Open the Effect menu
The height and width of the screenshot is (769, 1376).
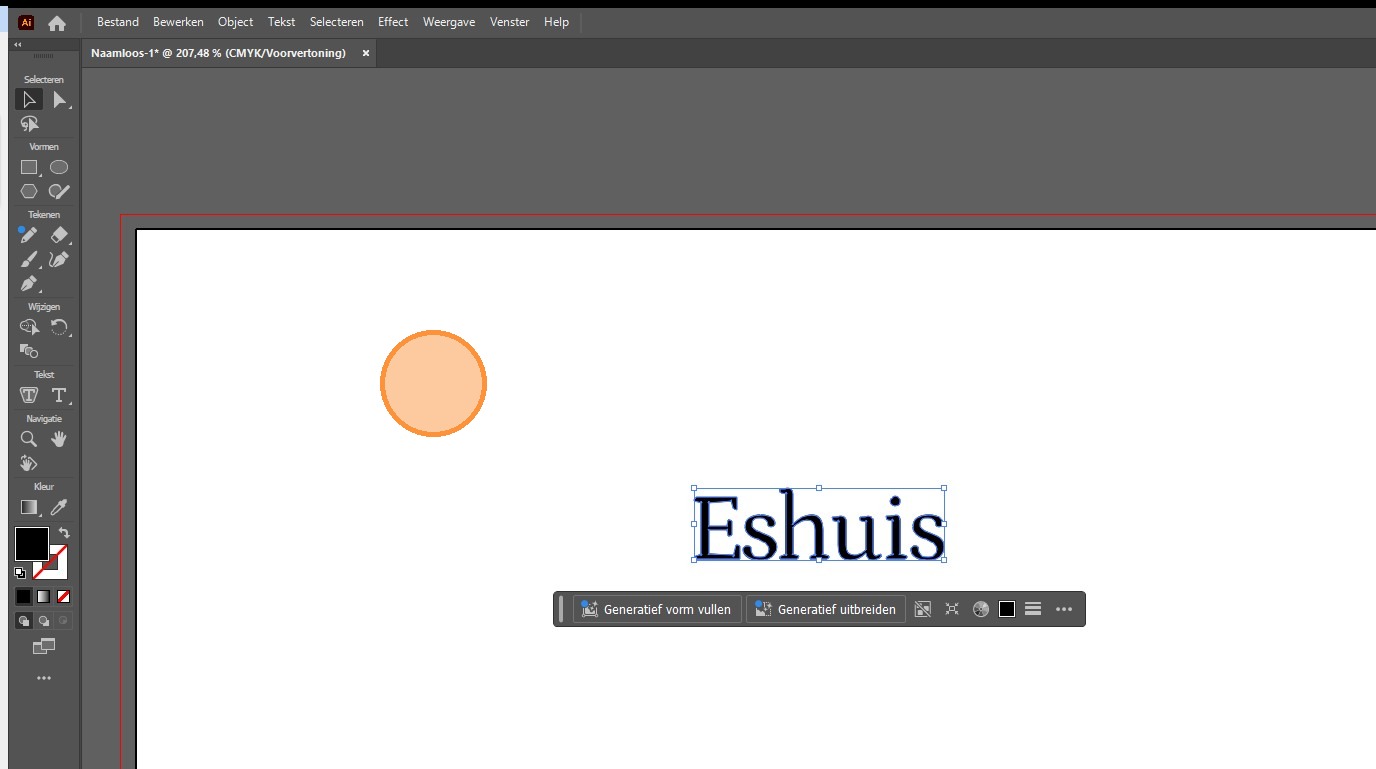tap(393, 22)
